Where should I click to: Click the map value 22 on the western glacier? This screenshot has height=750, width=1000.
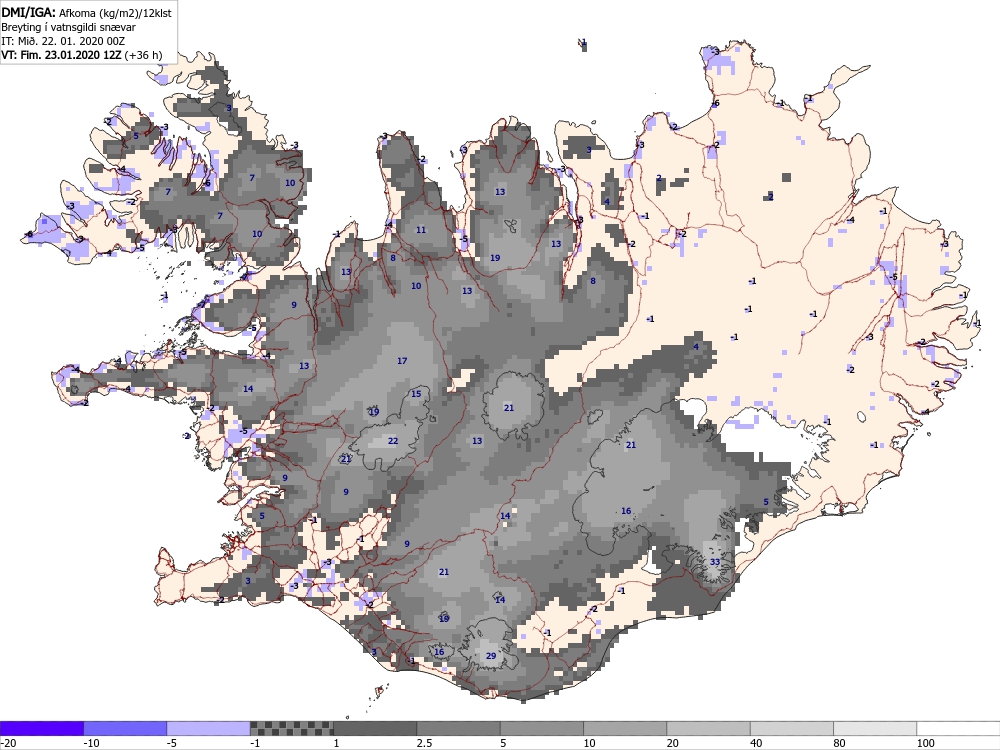[393, 441]
